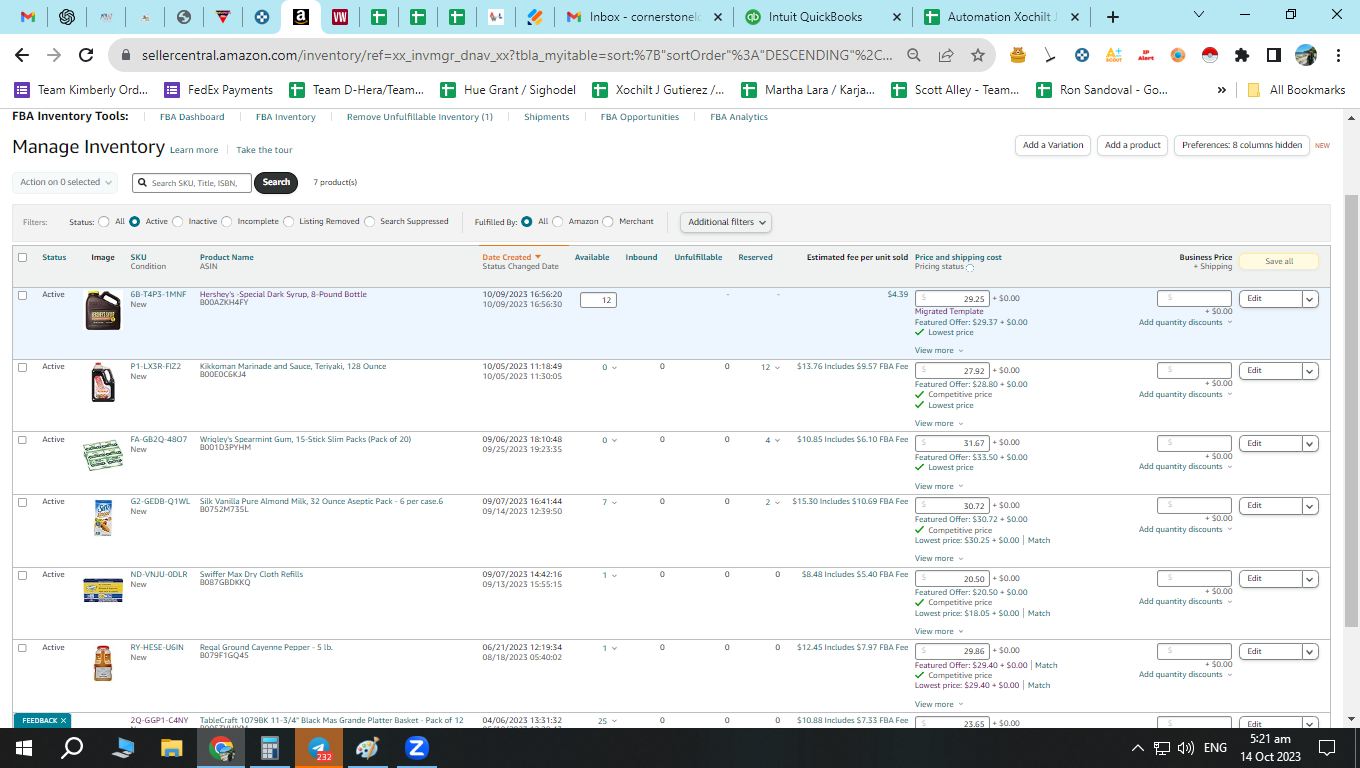1360x768 pixels.
Task: Tick the checkbox for Hershey's Dark Syrup row
Action: [x=23, y=295]
